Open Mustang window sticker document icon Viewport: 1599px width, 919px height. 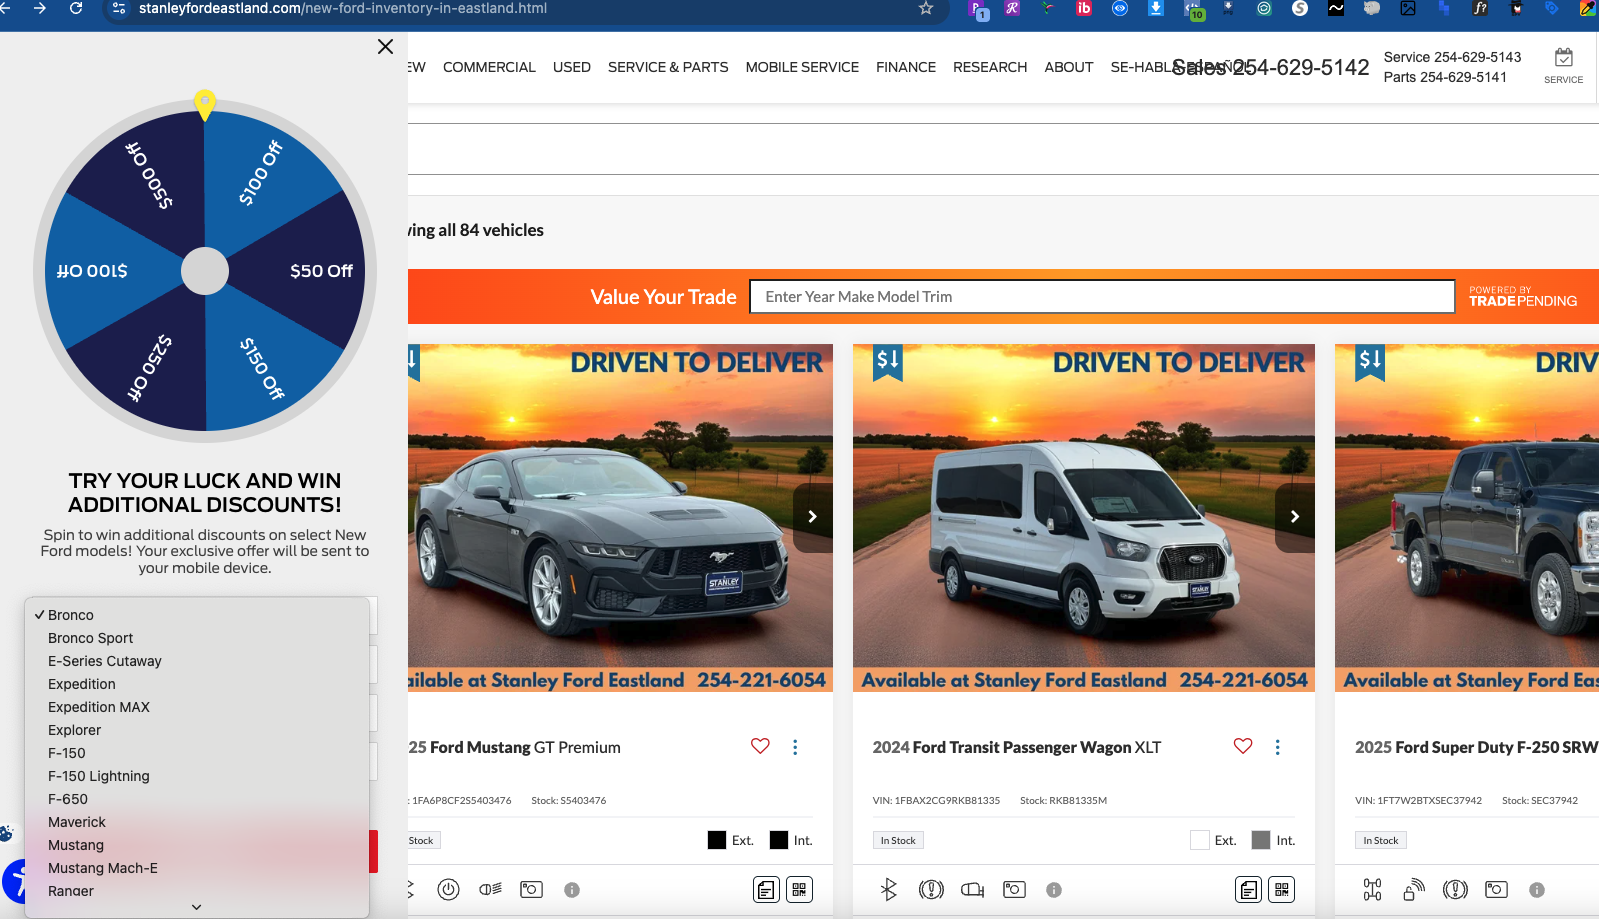point(766,889)
